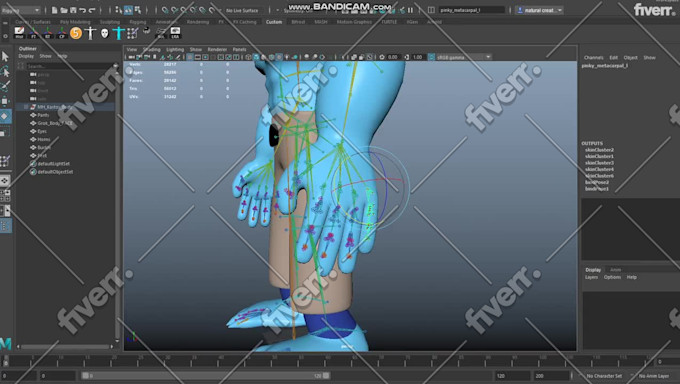Click the No Character Set button
Image resolution: width=680 pixels, height=384 pixels.
(605, 376)
